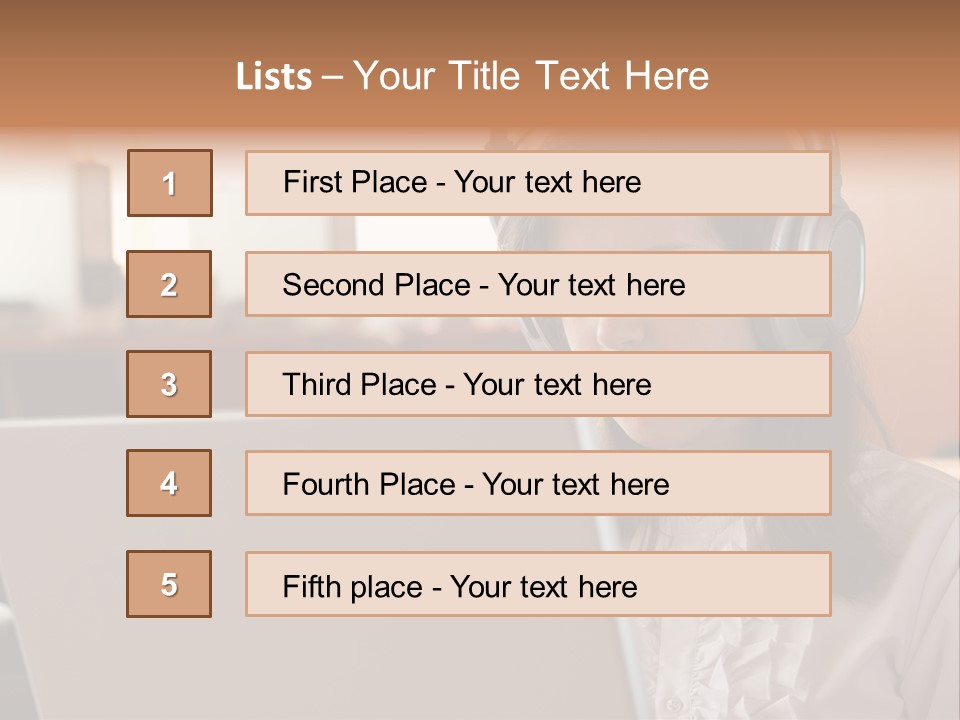Click the words 'Your text here' in first row
Image resolution: width=960 pixels, height=720 pixels.
click(x=547, y=182)
